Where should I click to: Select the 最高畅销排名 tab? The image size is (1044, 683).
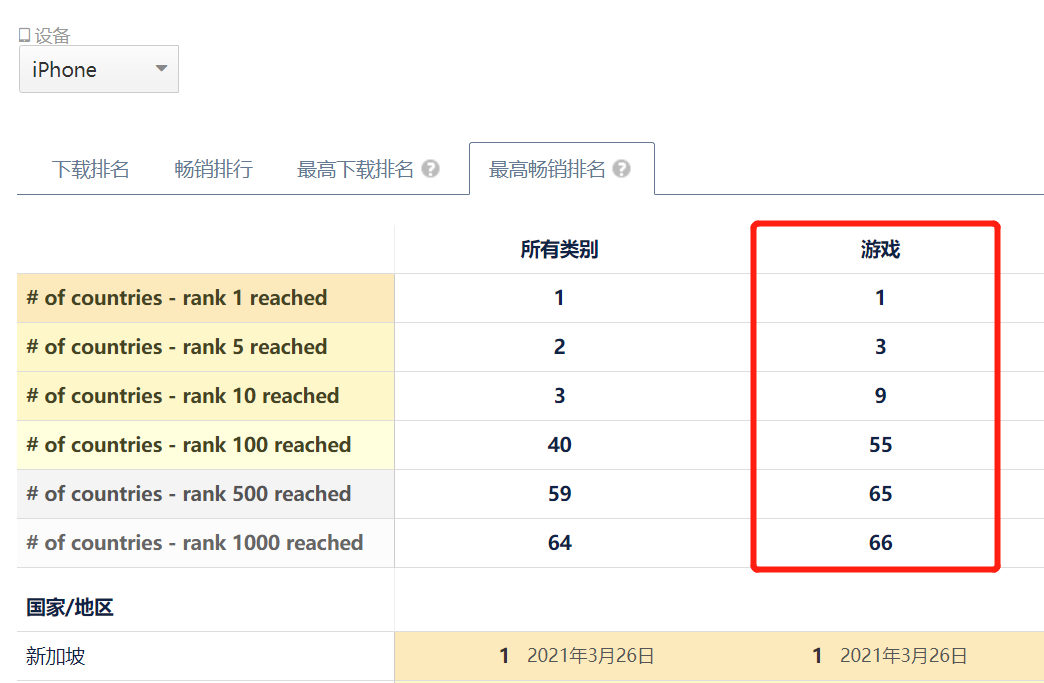coord(547,169)
